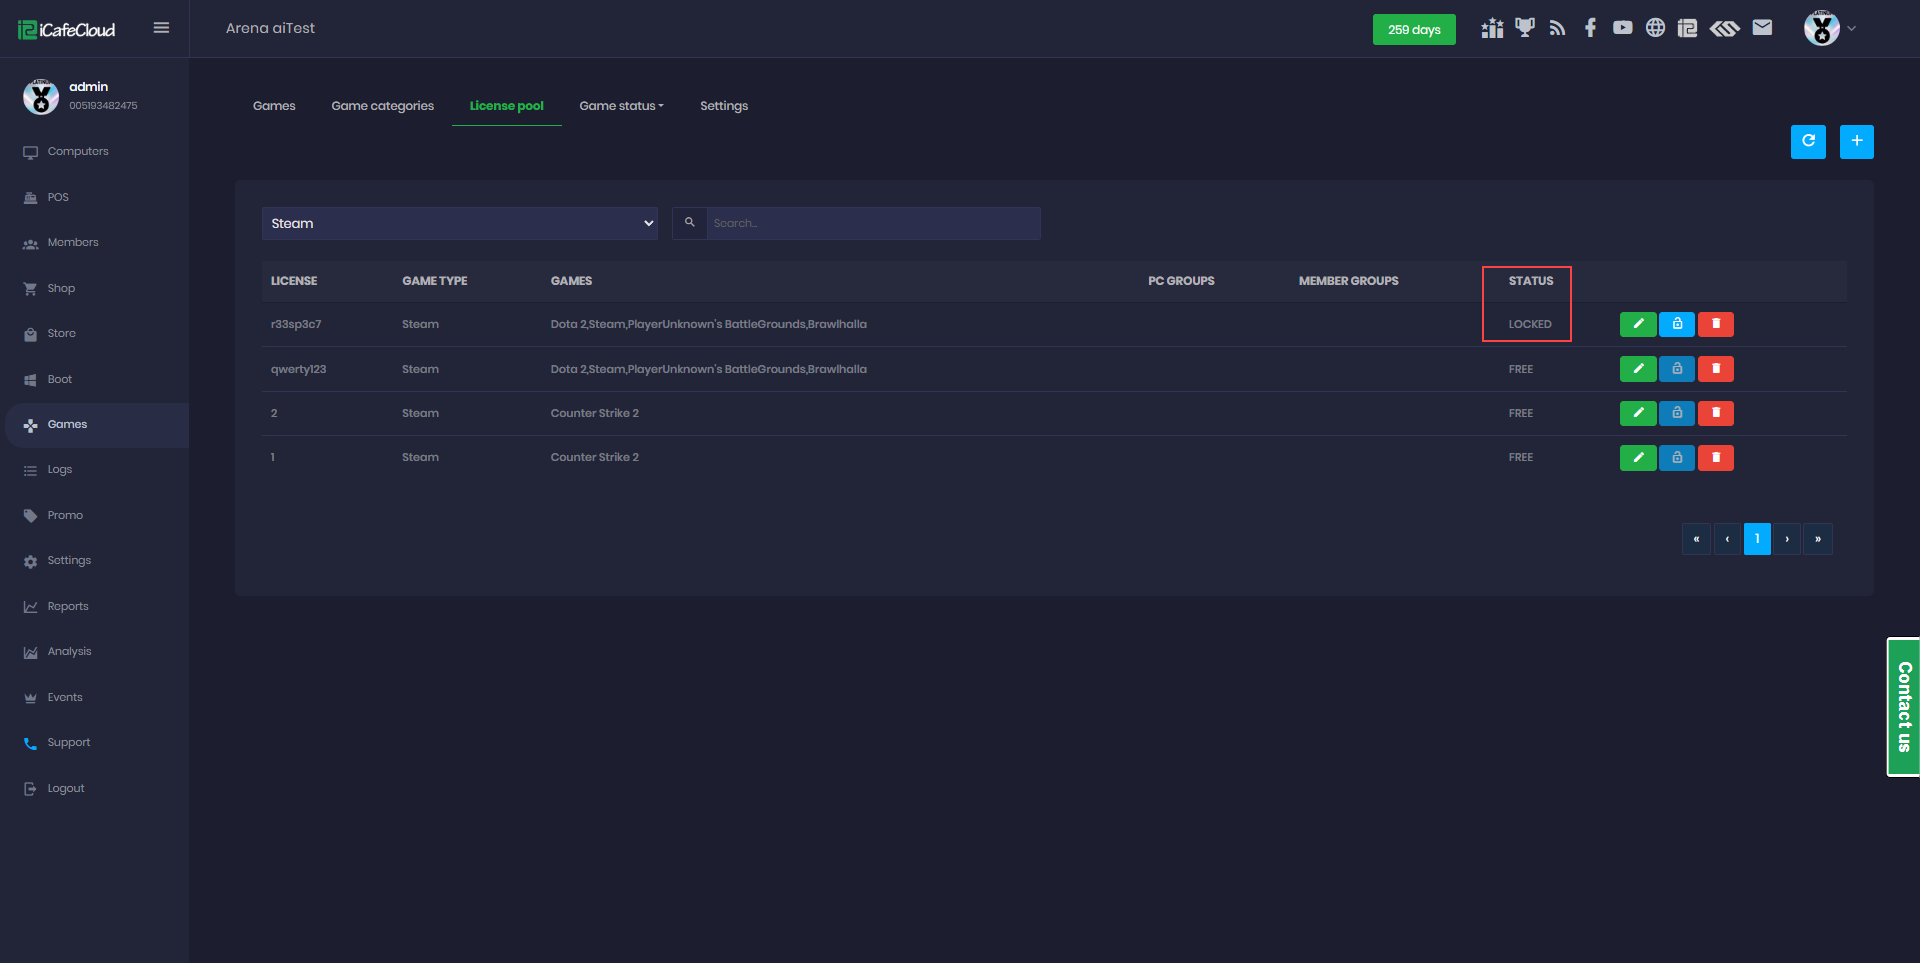The image size is (1920, 963).
Task: Go to last page of pagination
Action: point(1818,539)
